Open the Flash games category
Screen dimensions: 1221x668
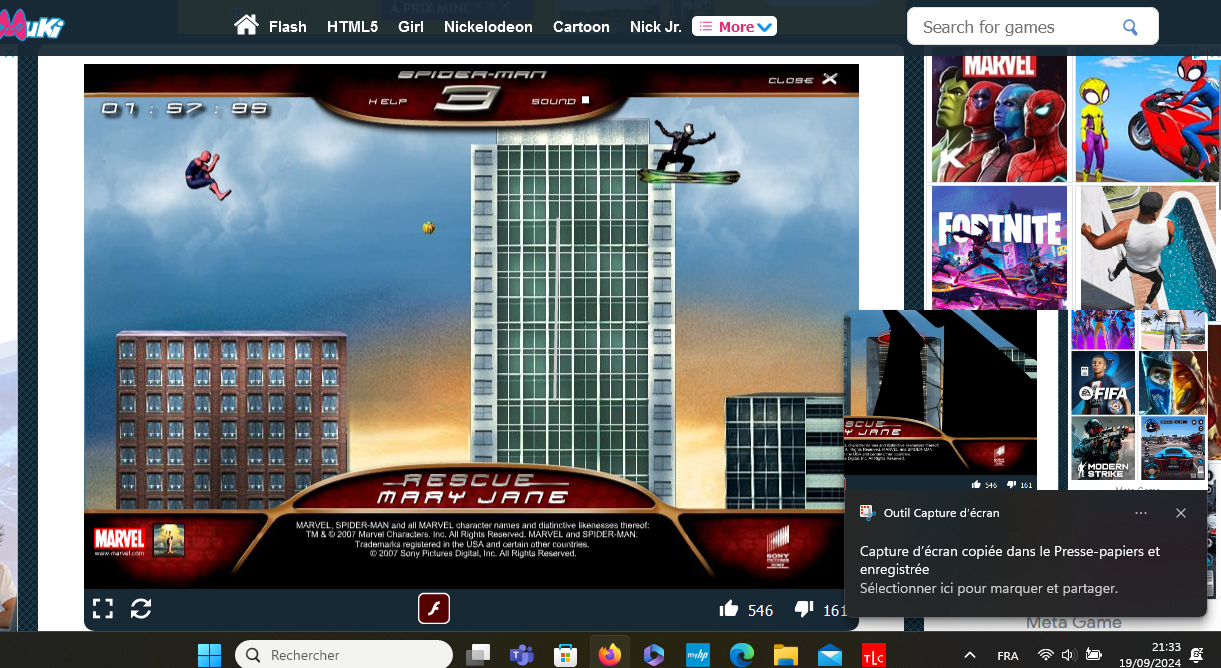(x=288, y=27)
